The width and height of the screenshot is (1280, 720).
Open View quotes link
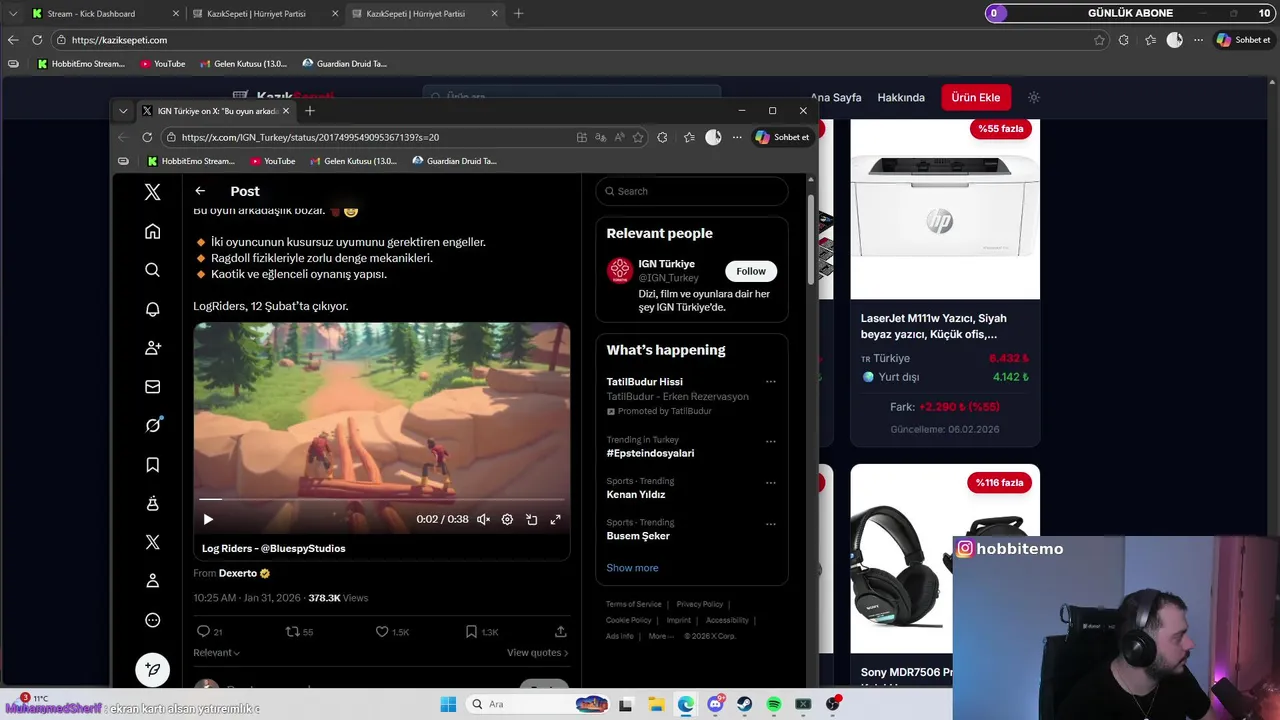(x=537, y=653)
